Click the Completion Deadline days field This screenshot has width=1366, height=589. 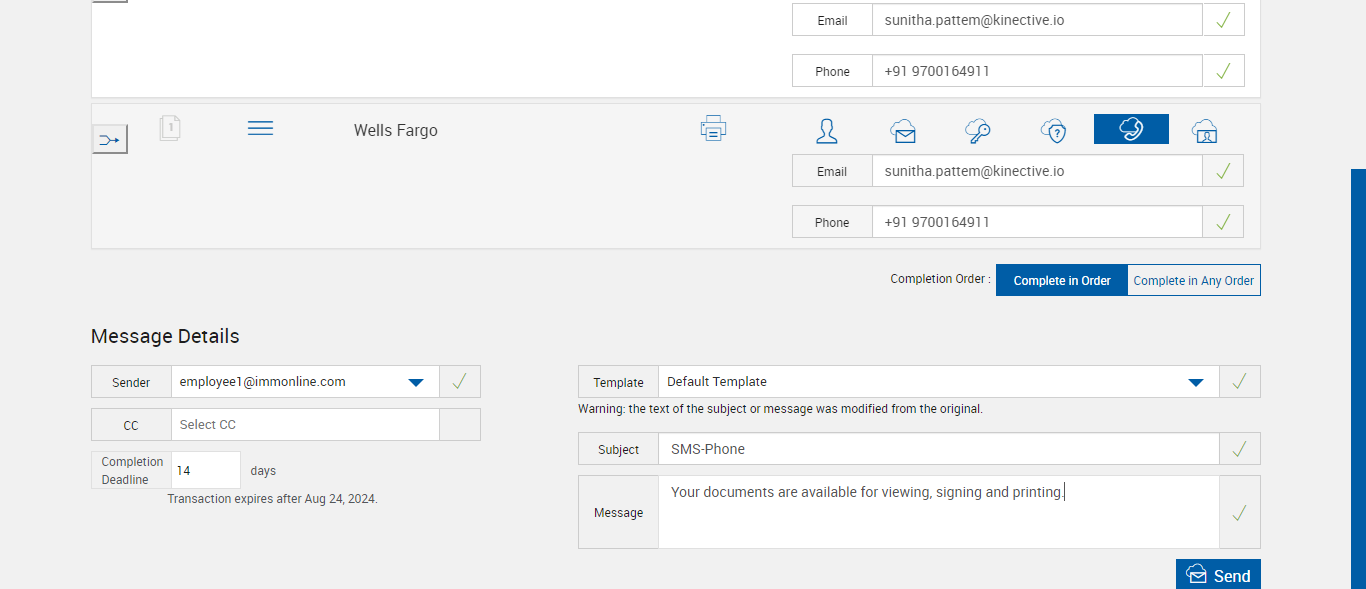click(206, 470)
